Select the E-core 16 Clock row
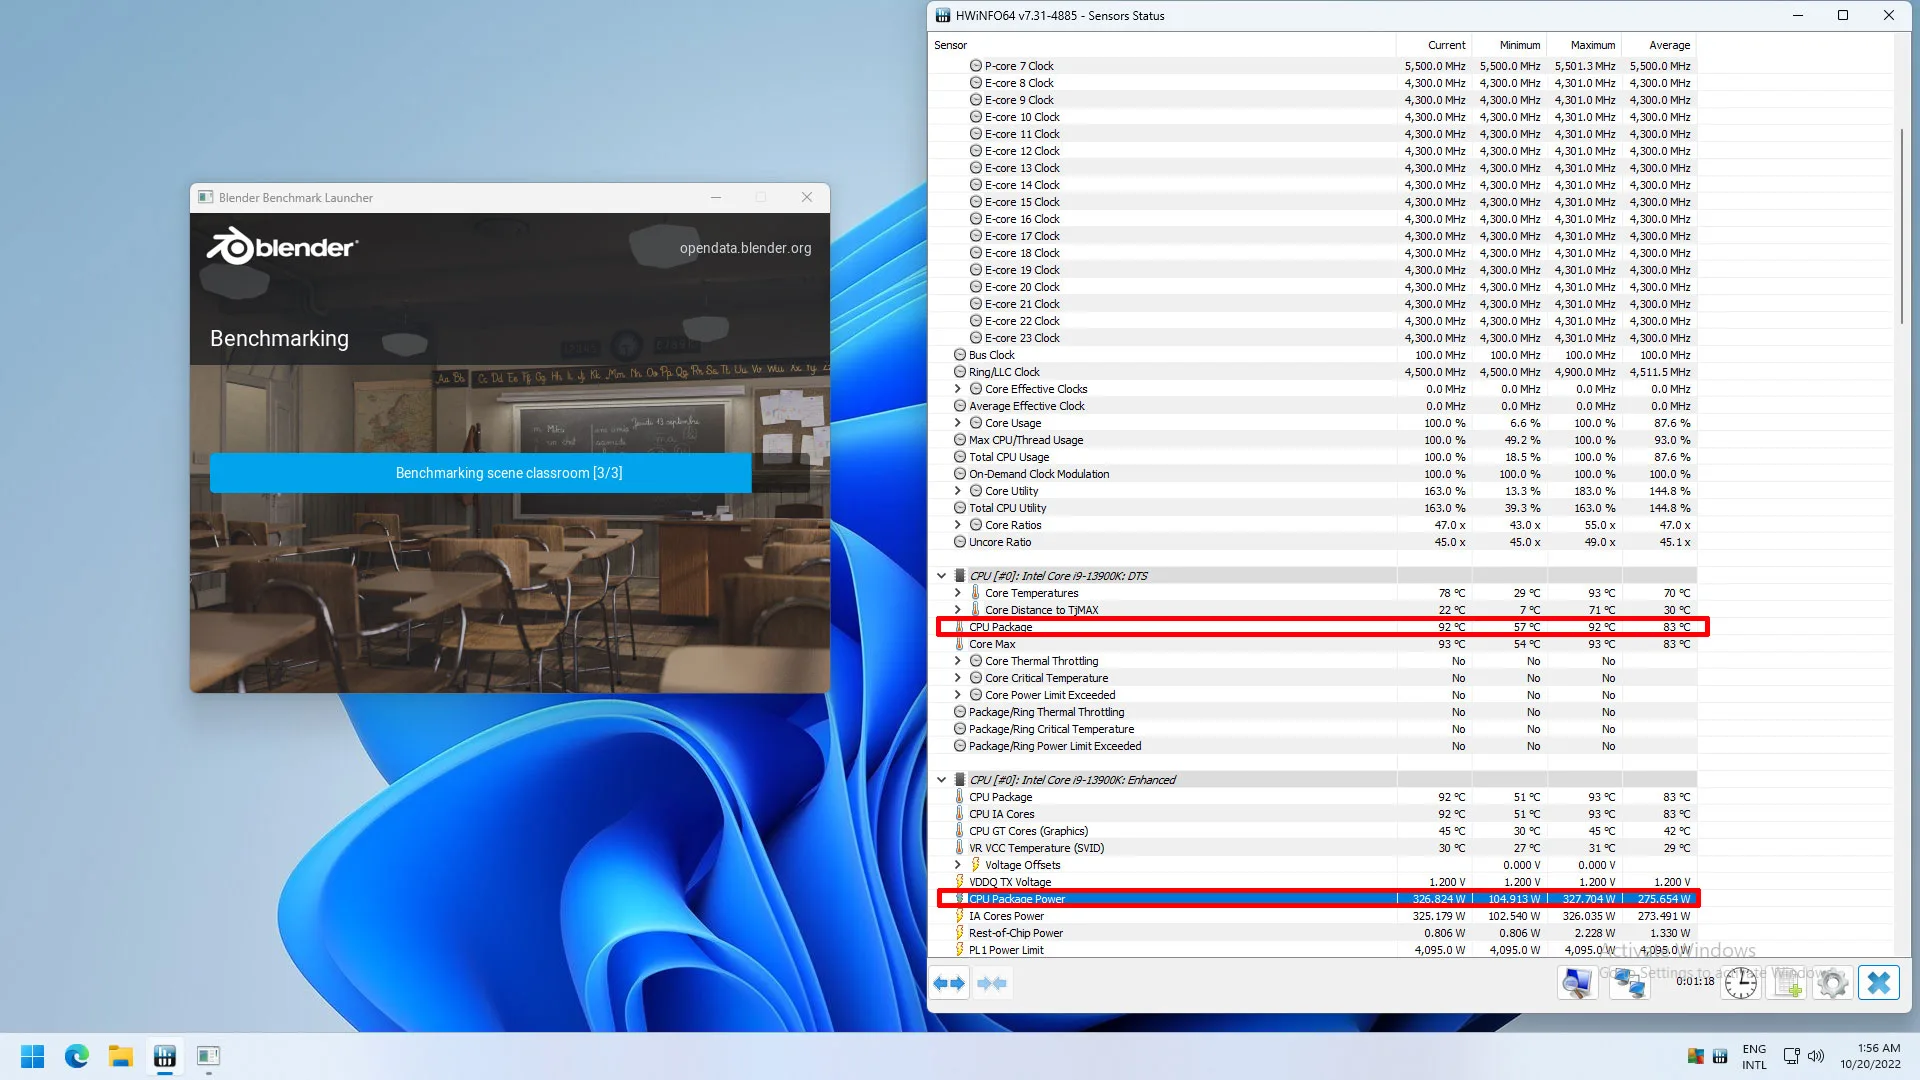 point(1312,219)
